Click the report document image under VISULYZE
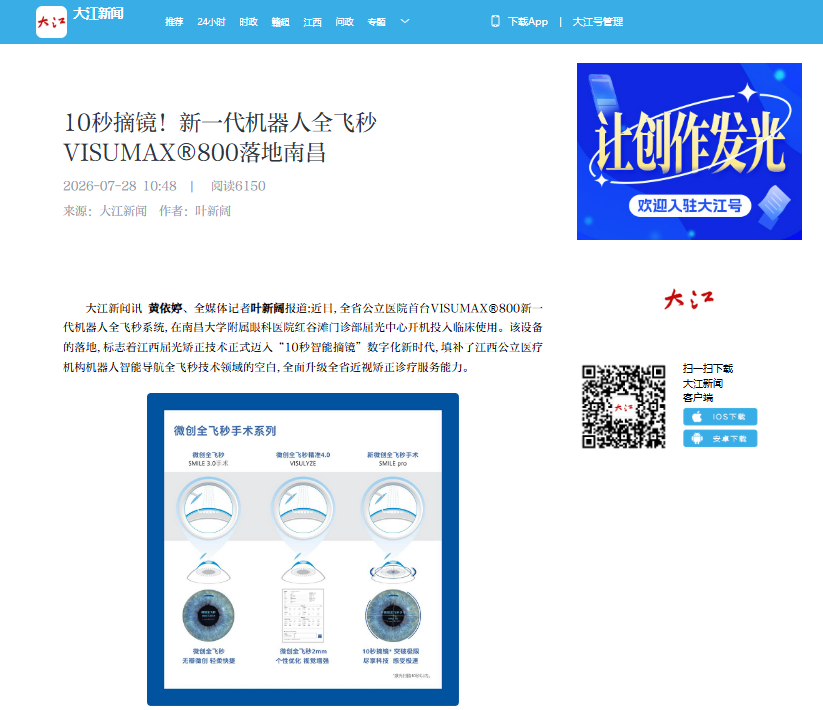 pyautogui.click(x=303, y=615)
